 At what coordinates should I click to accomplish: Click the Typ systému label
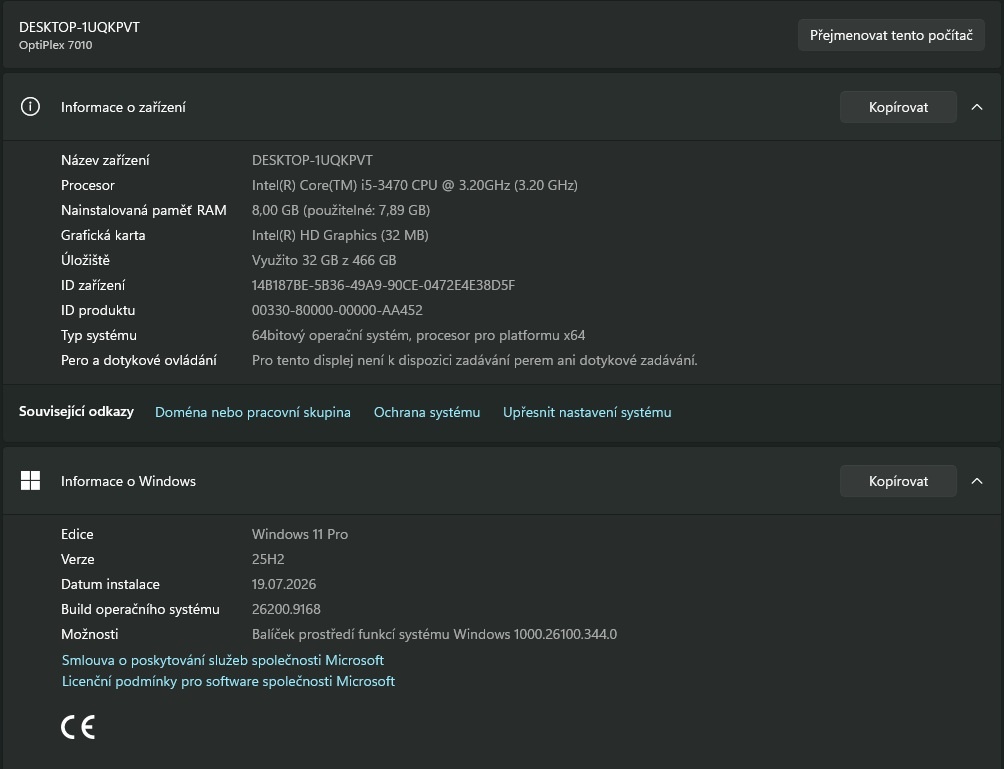98,336
